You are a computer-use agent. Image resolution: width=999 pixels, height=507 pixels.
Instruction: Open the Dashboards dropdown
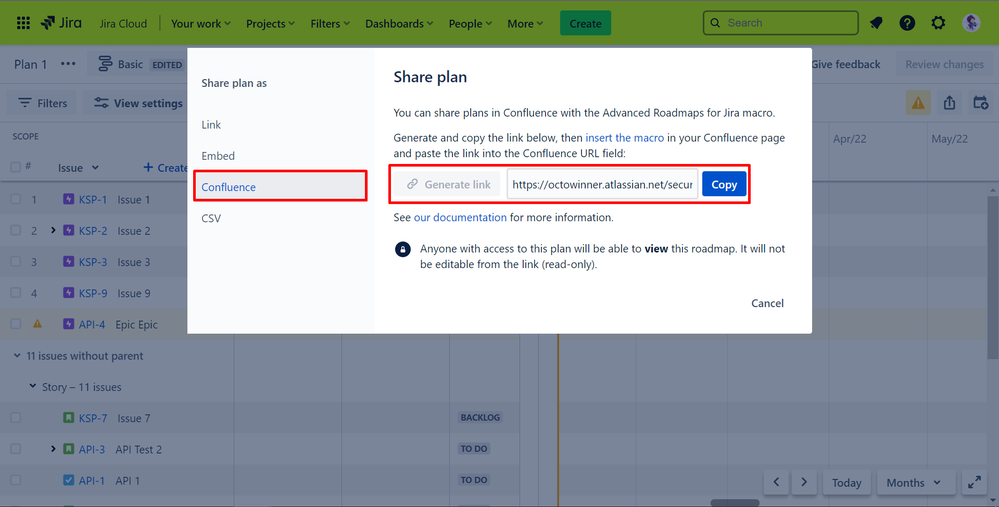click(x=399, y=24)
